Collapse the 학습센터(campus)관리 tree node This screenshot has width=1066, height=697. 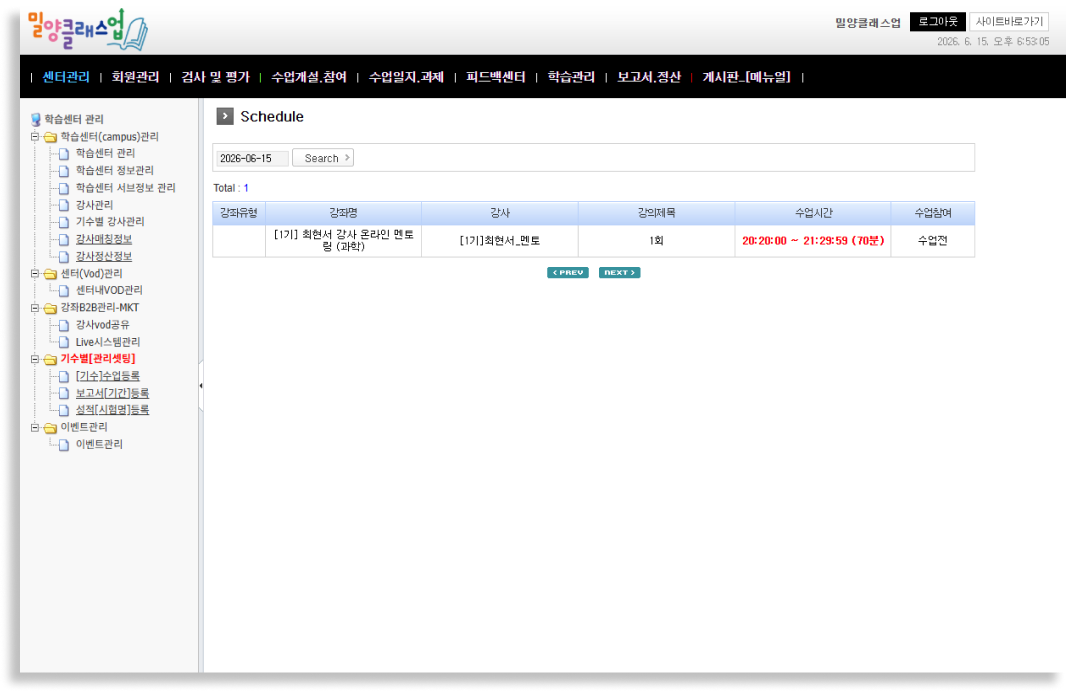click(x=35, y=137)
